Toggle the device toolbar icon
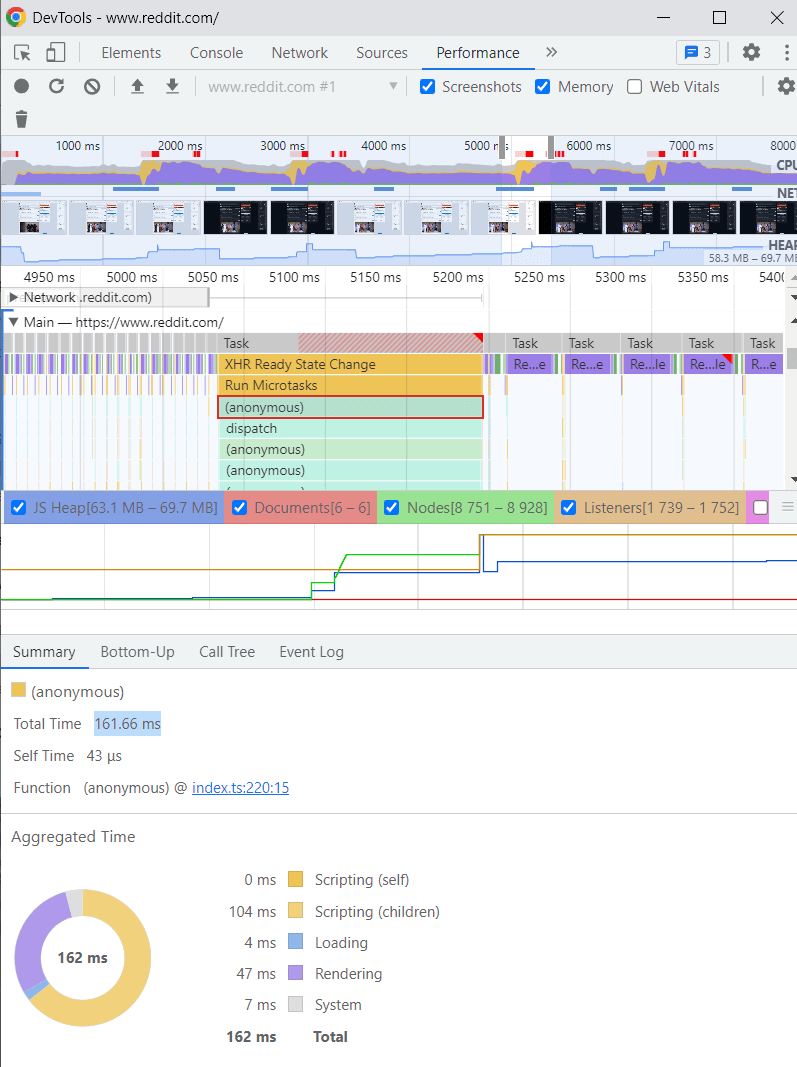Screen dimensions: 797x1067 pyautogui.click(x=56, y=53)
